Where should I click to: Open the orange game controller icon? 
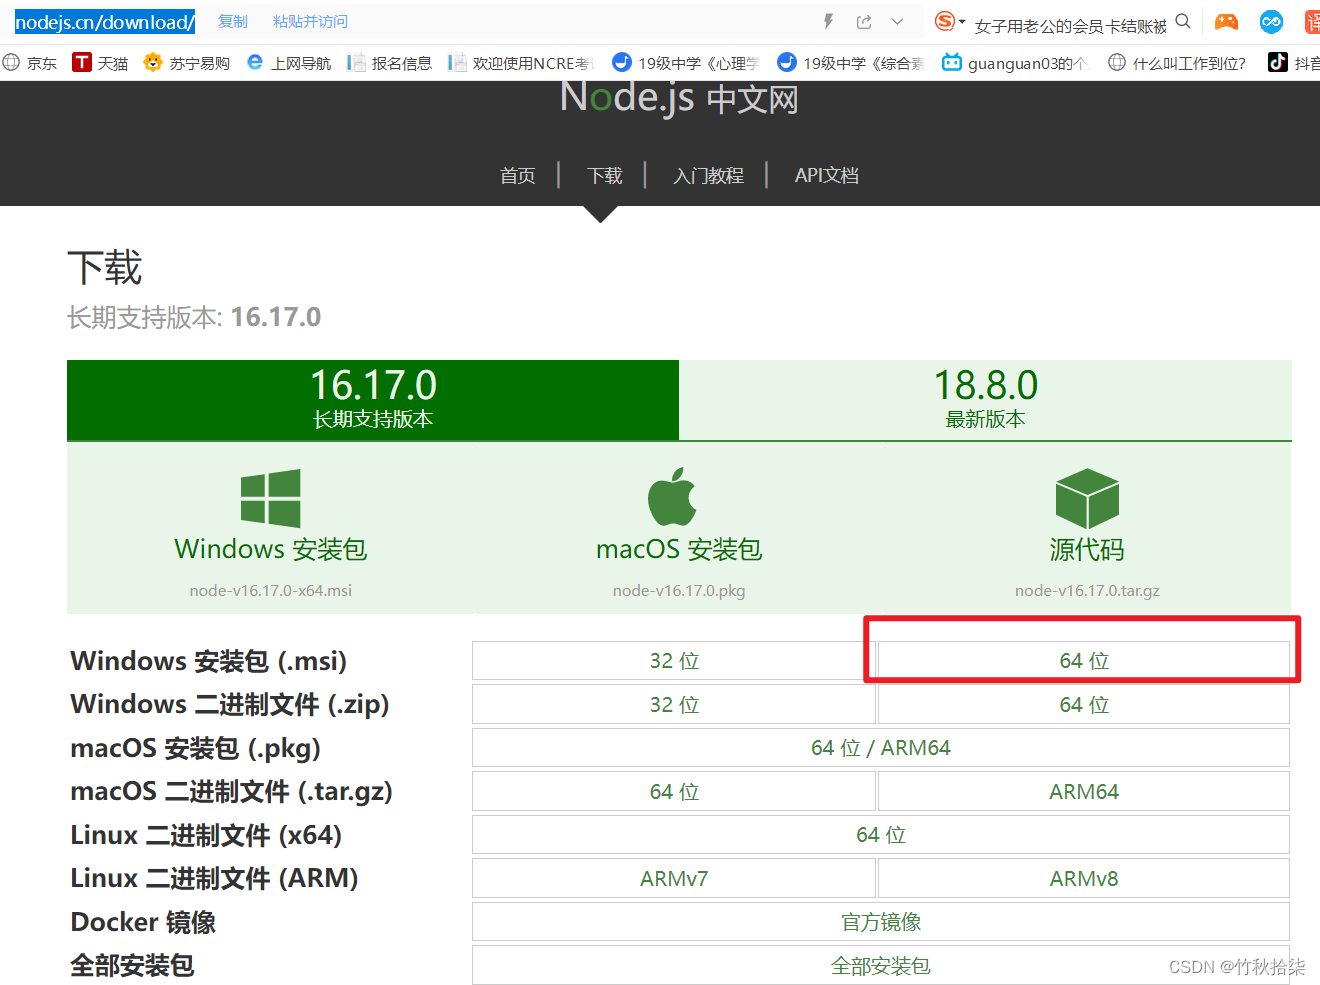click(x=1226, y=21)
